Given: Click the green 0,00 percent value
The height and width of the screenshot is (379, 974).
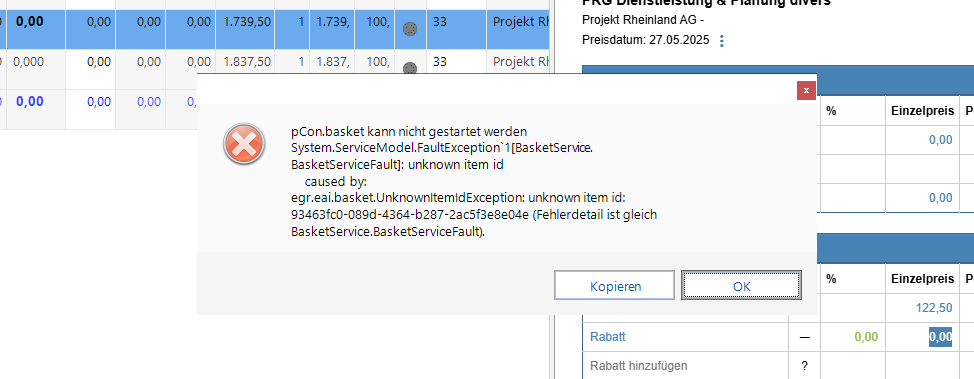Looking at the screenshot, I should click(x=866, y=337).
